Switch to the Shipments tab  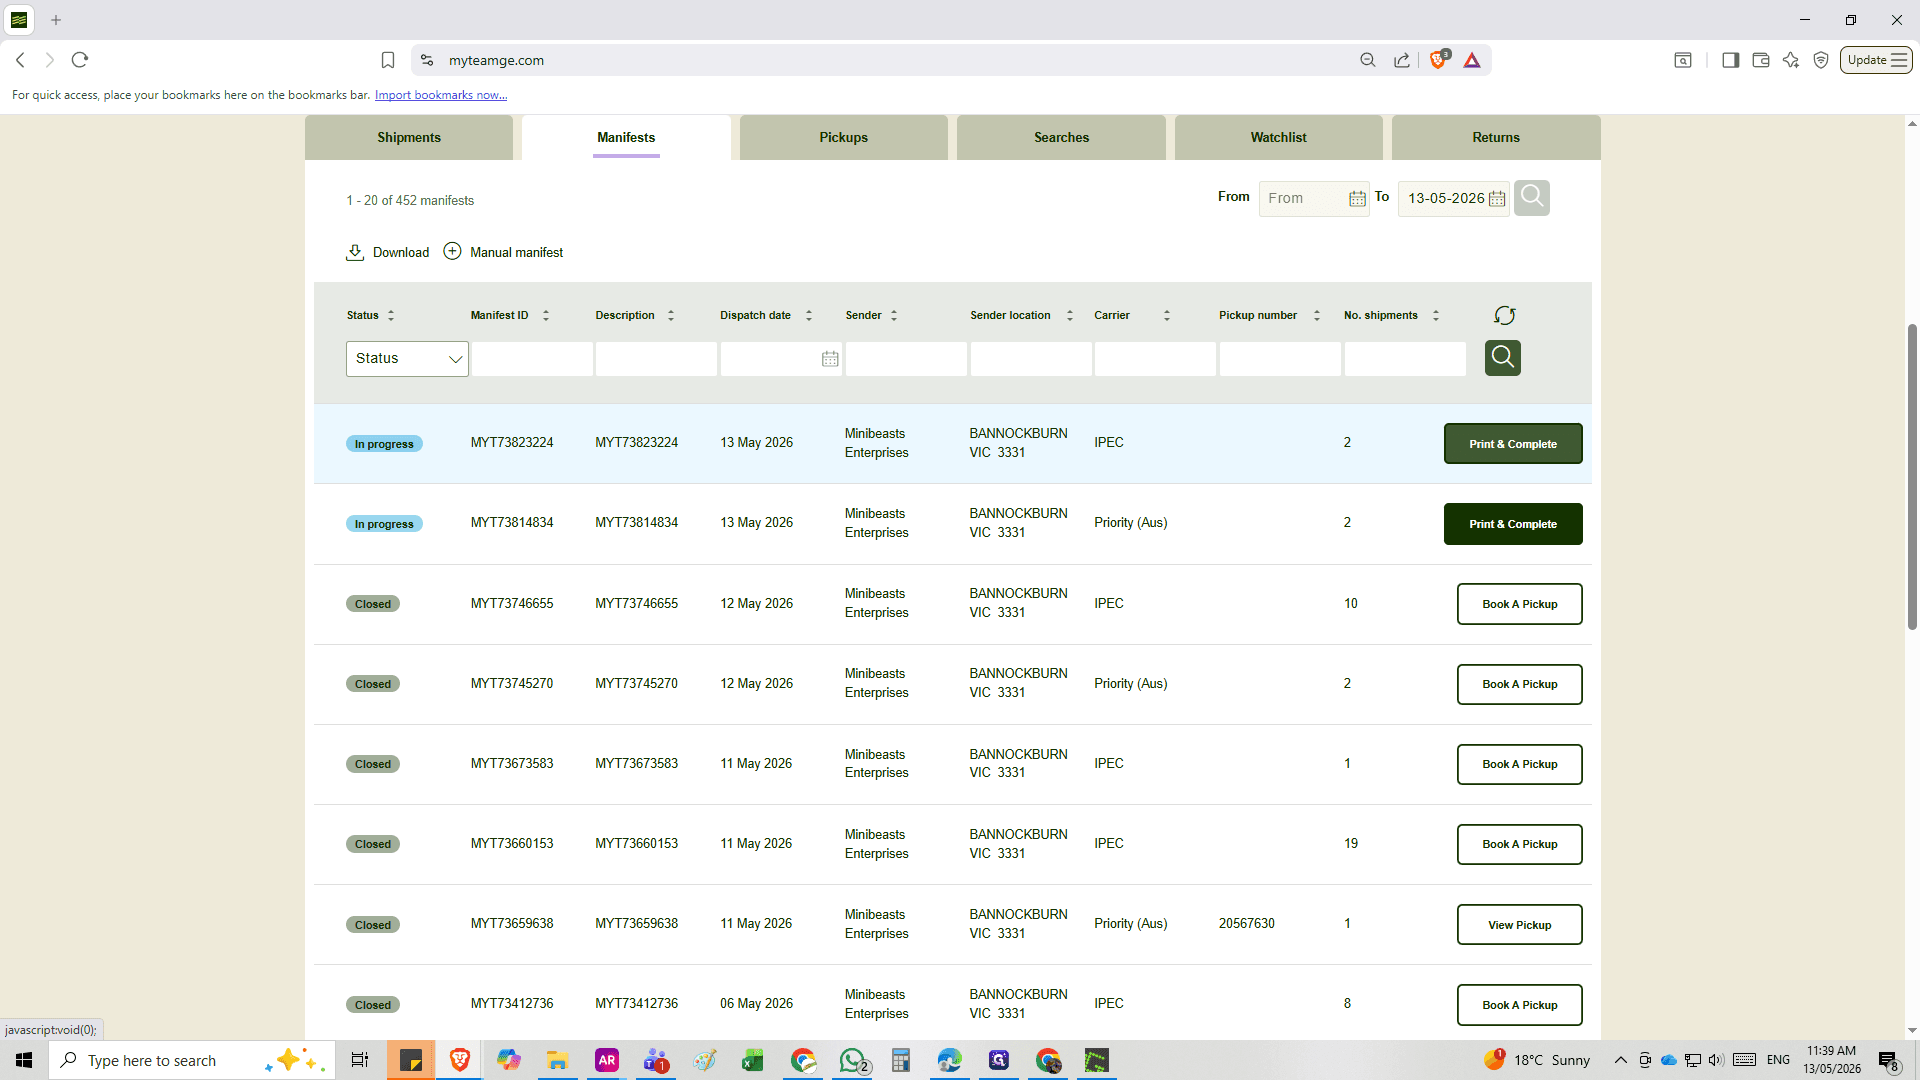click(x=409, y=137)
